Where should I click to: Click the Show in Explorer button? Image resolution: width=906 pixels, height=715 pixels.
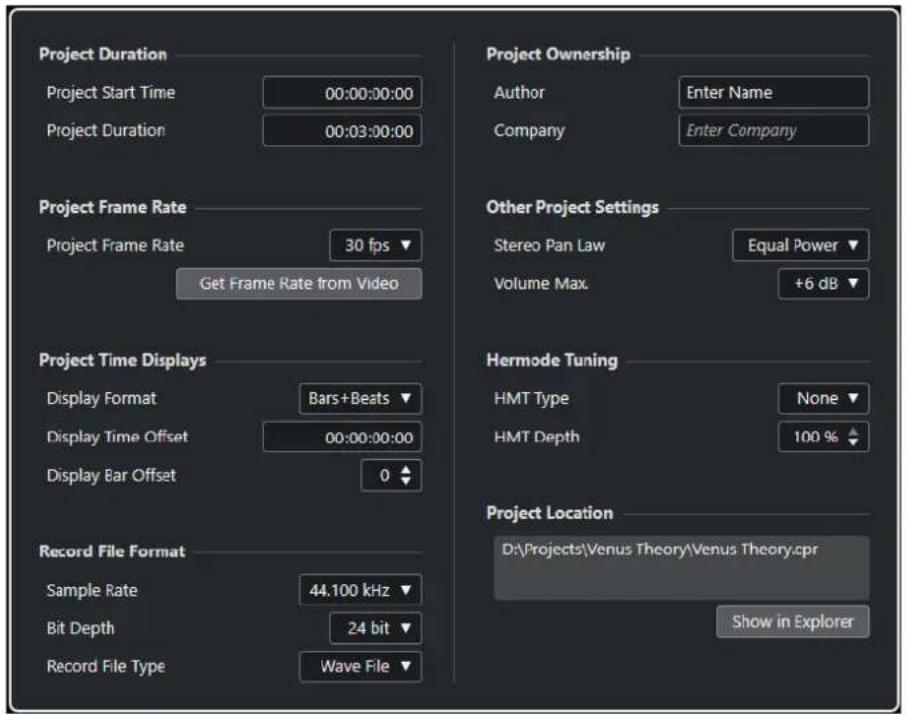pos(792,622)
